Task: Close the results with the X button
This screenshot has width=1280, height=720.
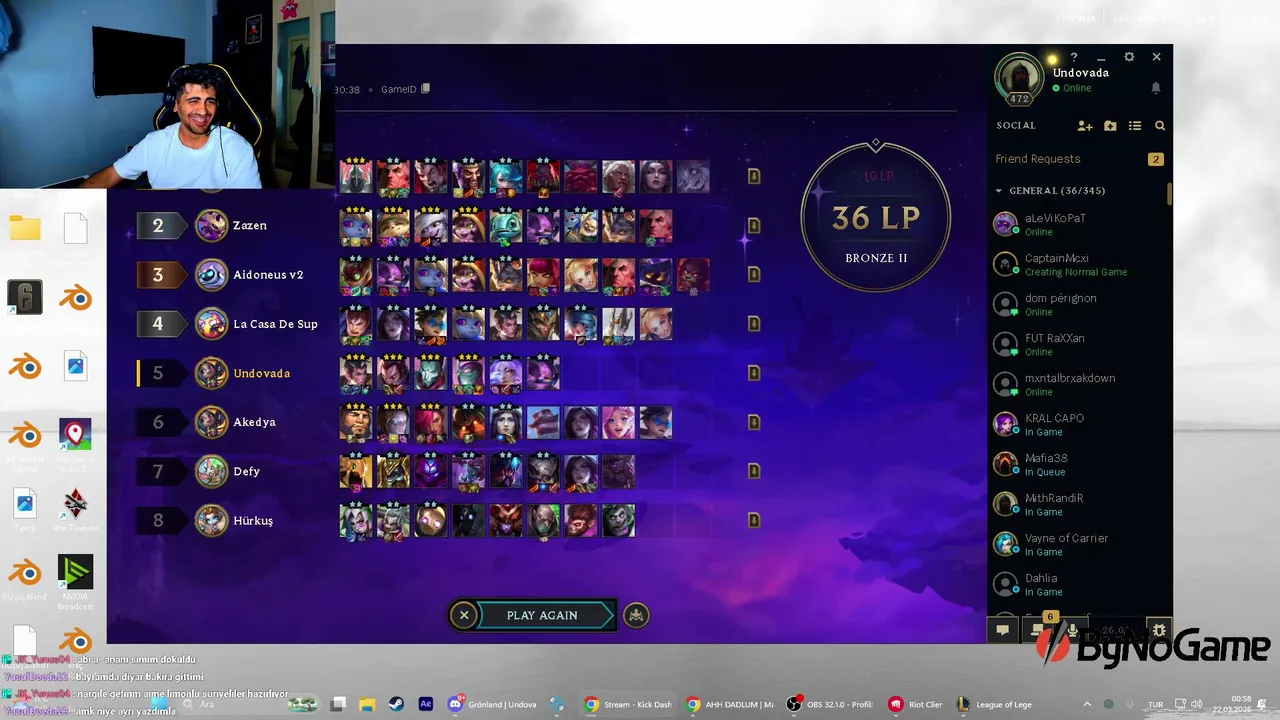Action: [x=463, y=615]
